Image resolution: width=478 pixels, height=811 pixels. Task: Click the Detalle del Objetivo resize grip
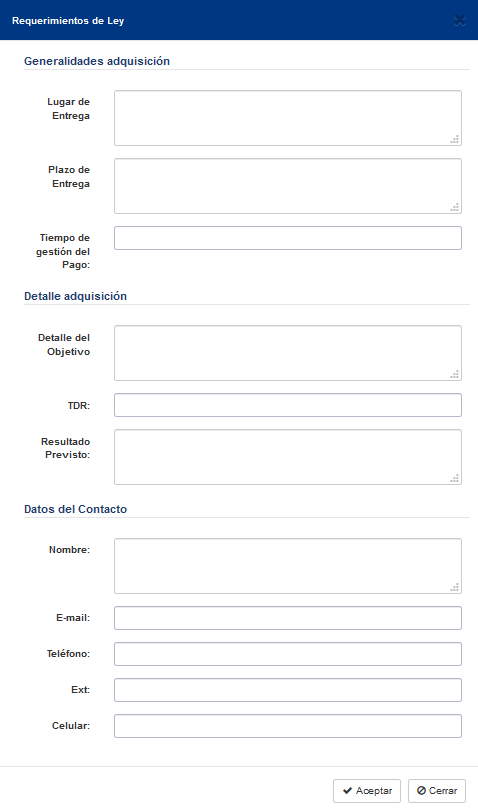(455, 374)
